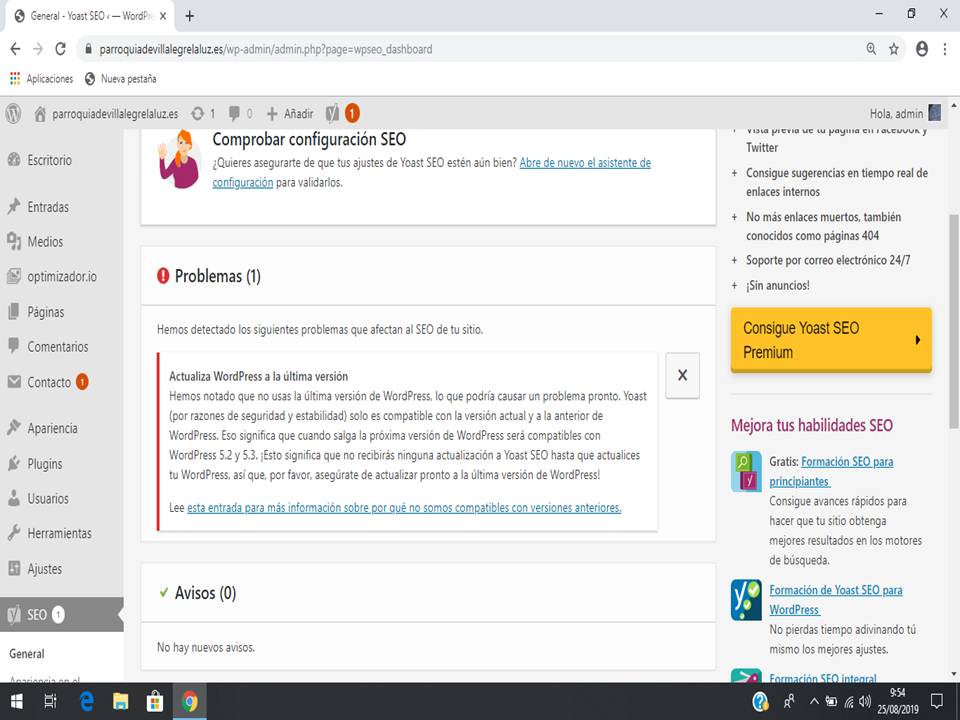960x720 pixels.
Task: Open Nueva pestaña bookmark
Action: (x=121, y=79)
